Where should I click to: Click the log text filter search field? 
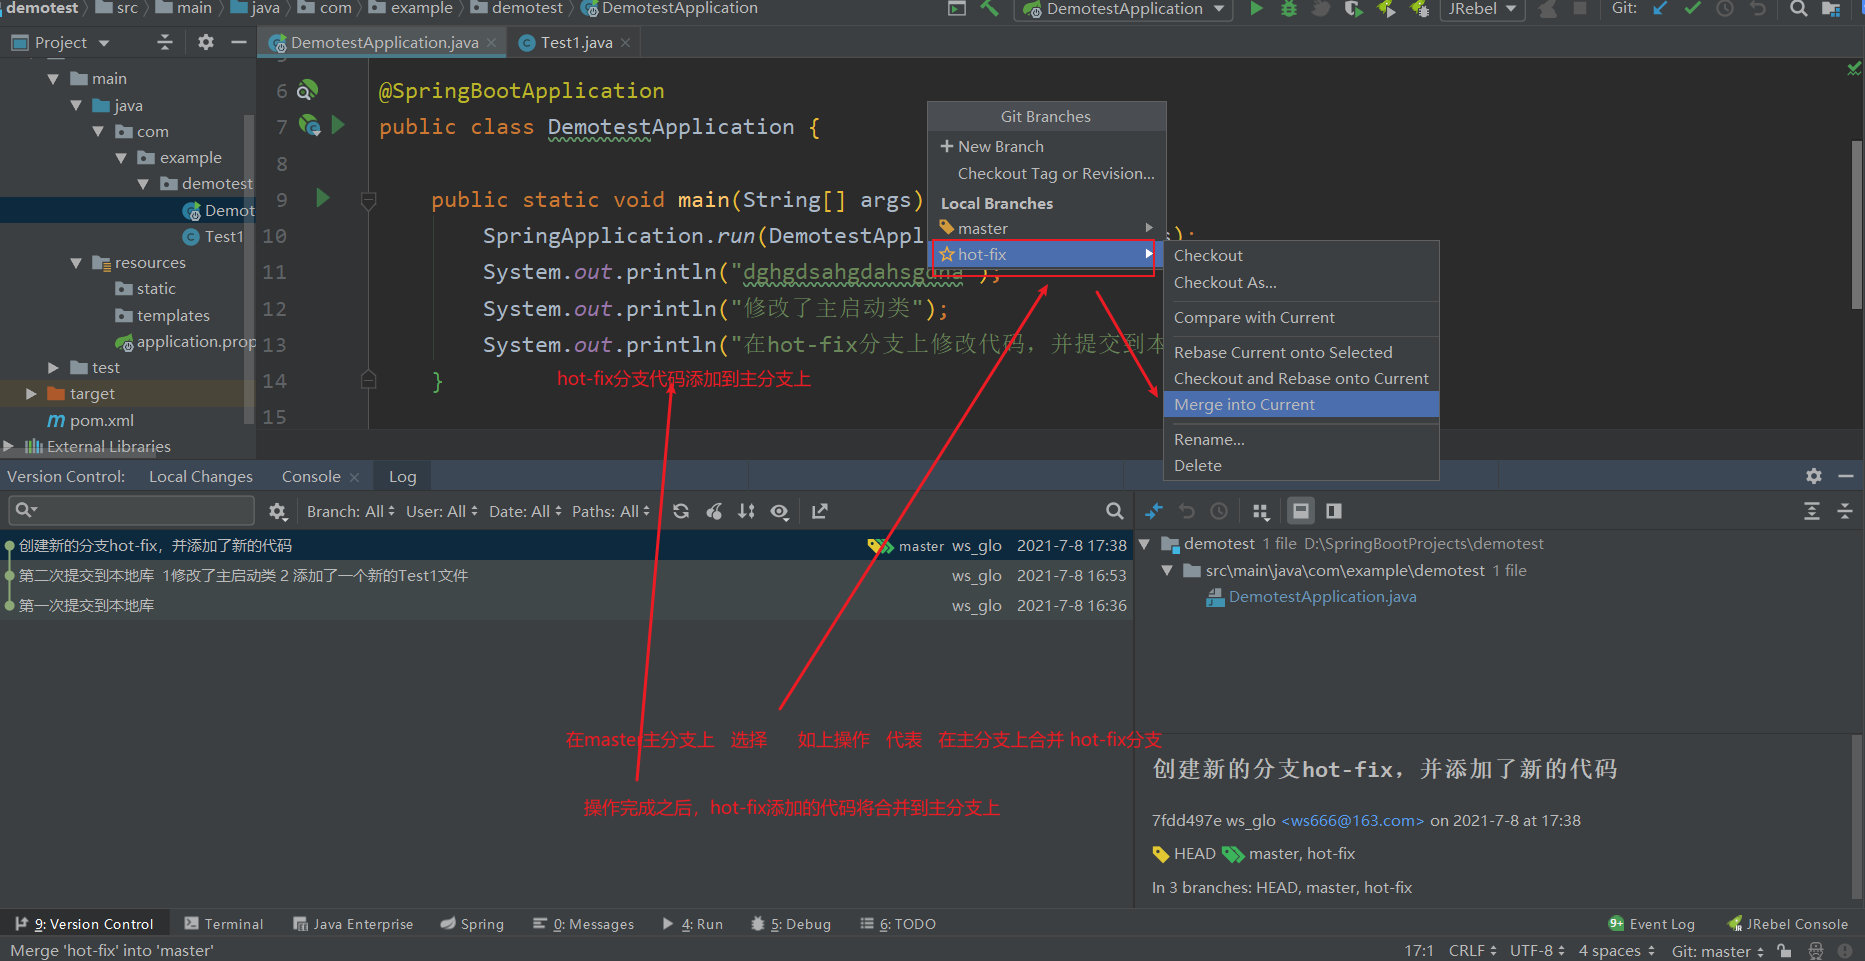(x=131, y=511)
